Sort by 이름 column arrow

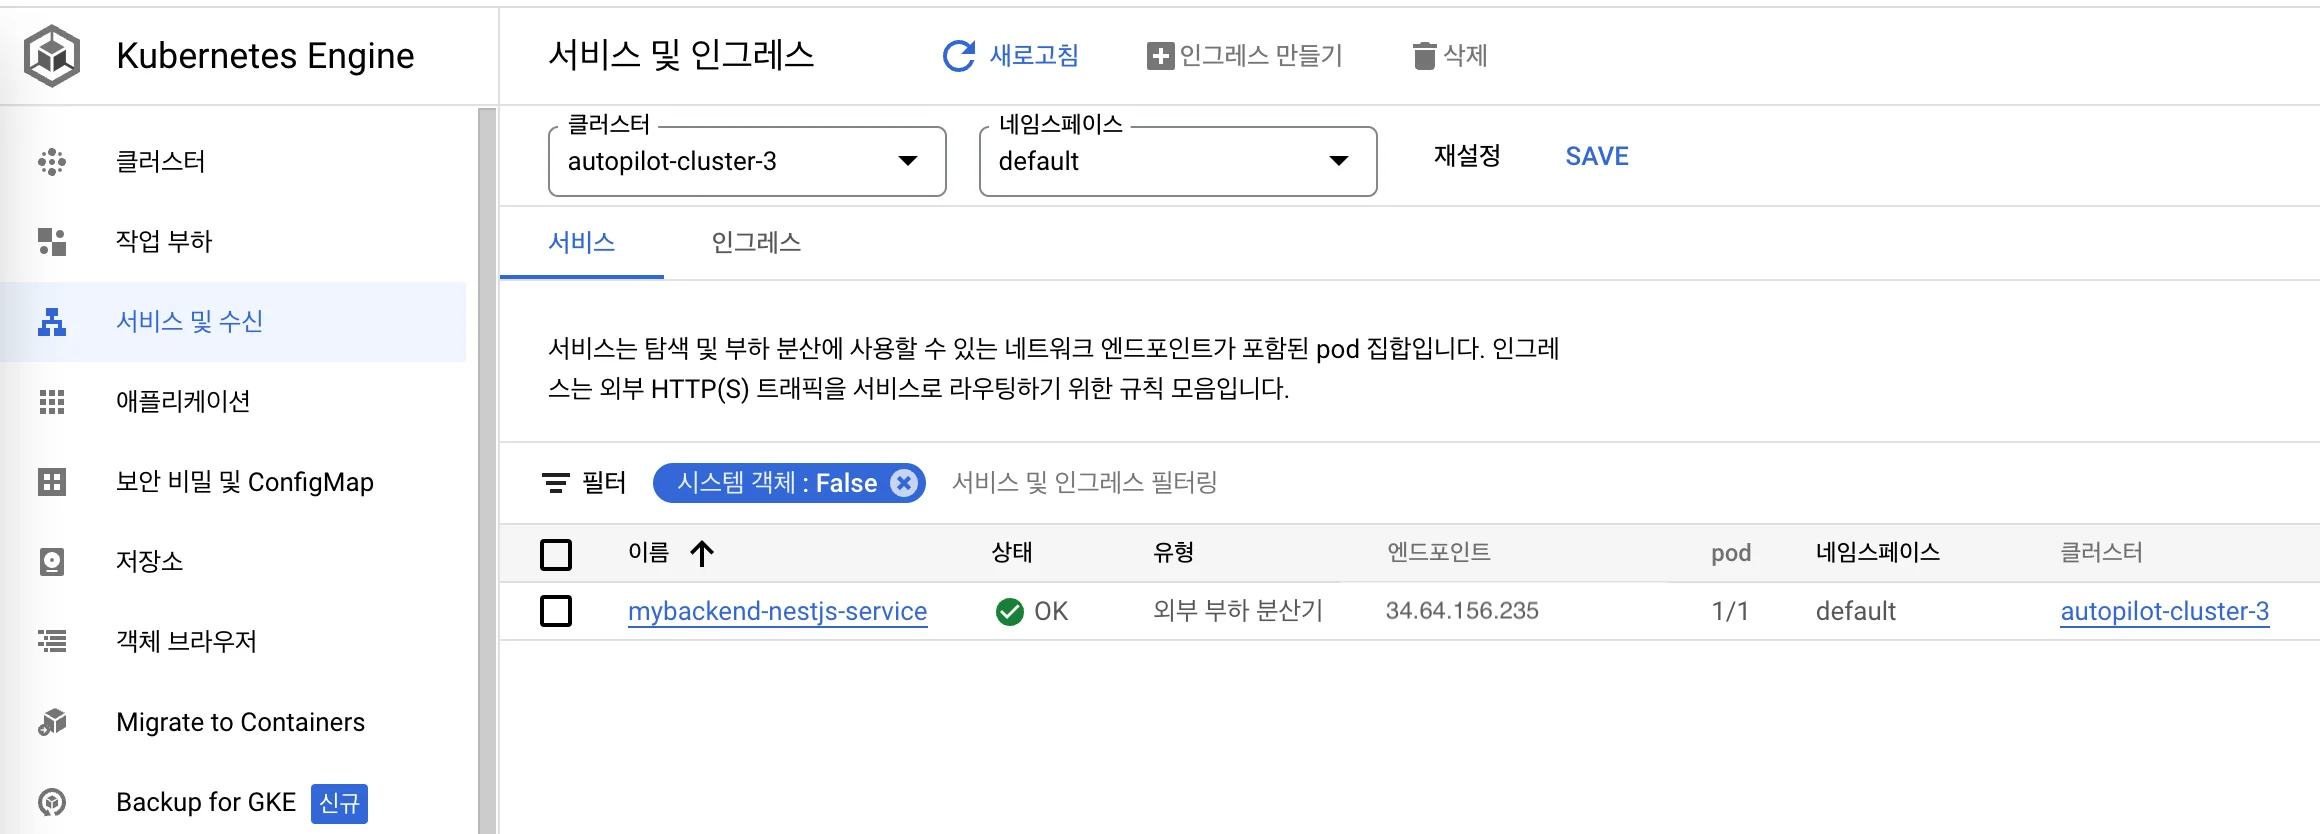tap(702, 553)
